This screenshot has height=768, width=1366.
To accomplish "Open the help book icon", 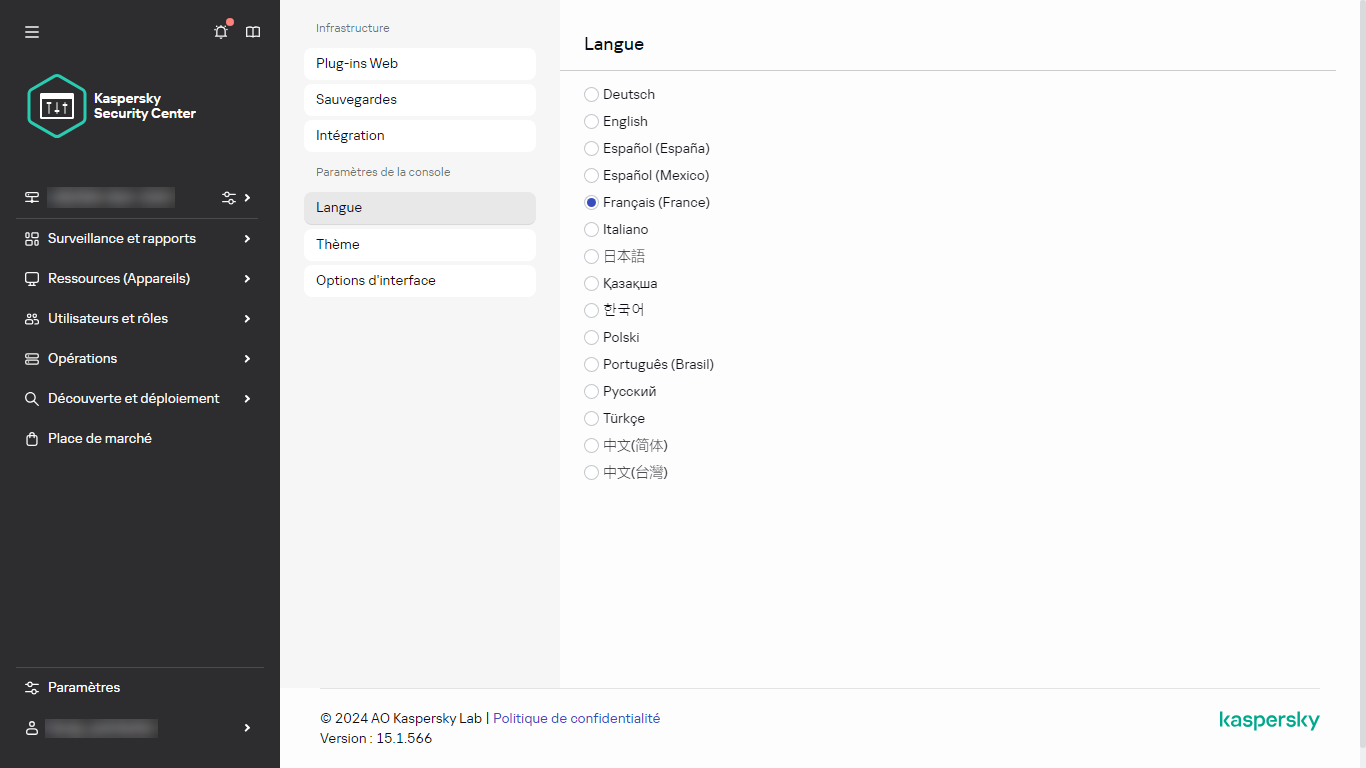I will (x=253, y=32).
